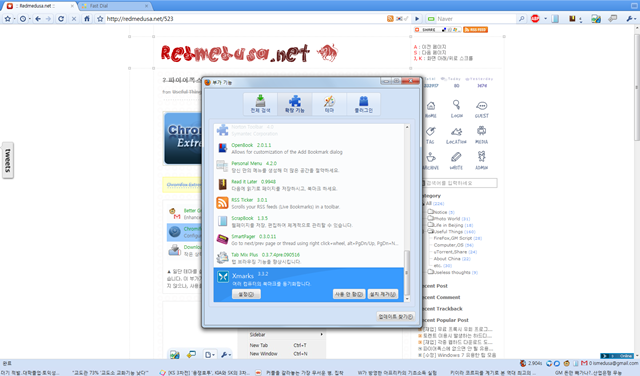
Task: Open the Firefox,GM Script subcategory
Action: tap(458, 238)
